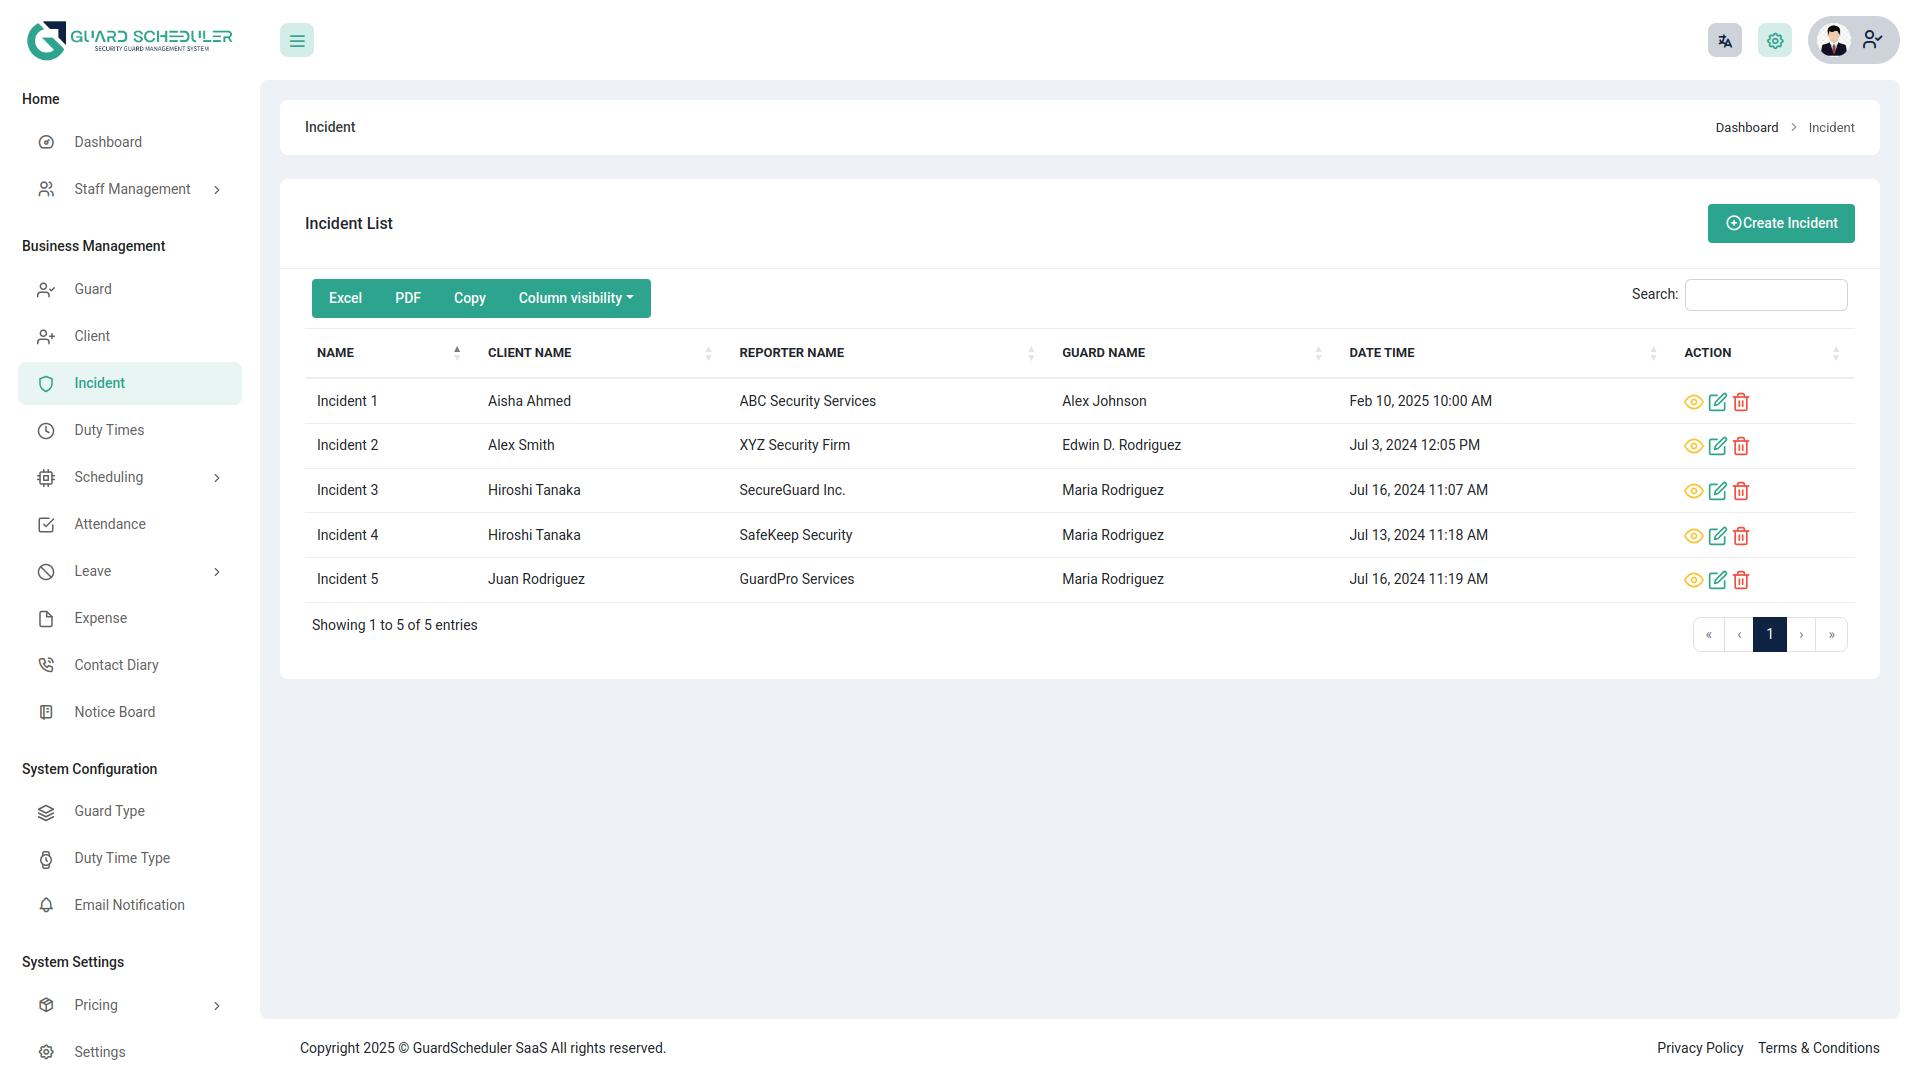Click the hamburger menu toggle button
The height and width of the screenshot is (1080, 1920).
(x=296, y=40)
